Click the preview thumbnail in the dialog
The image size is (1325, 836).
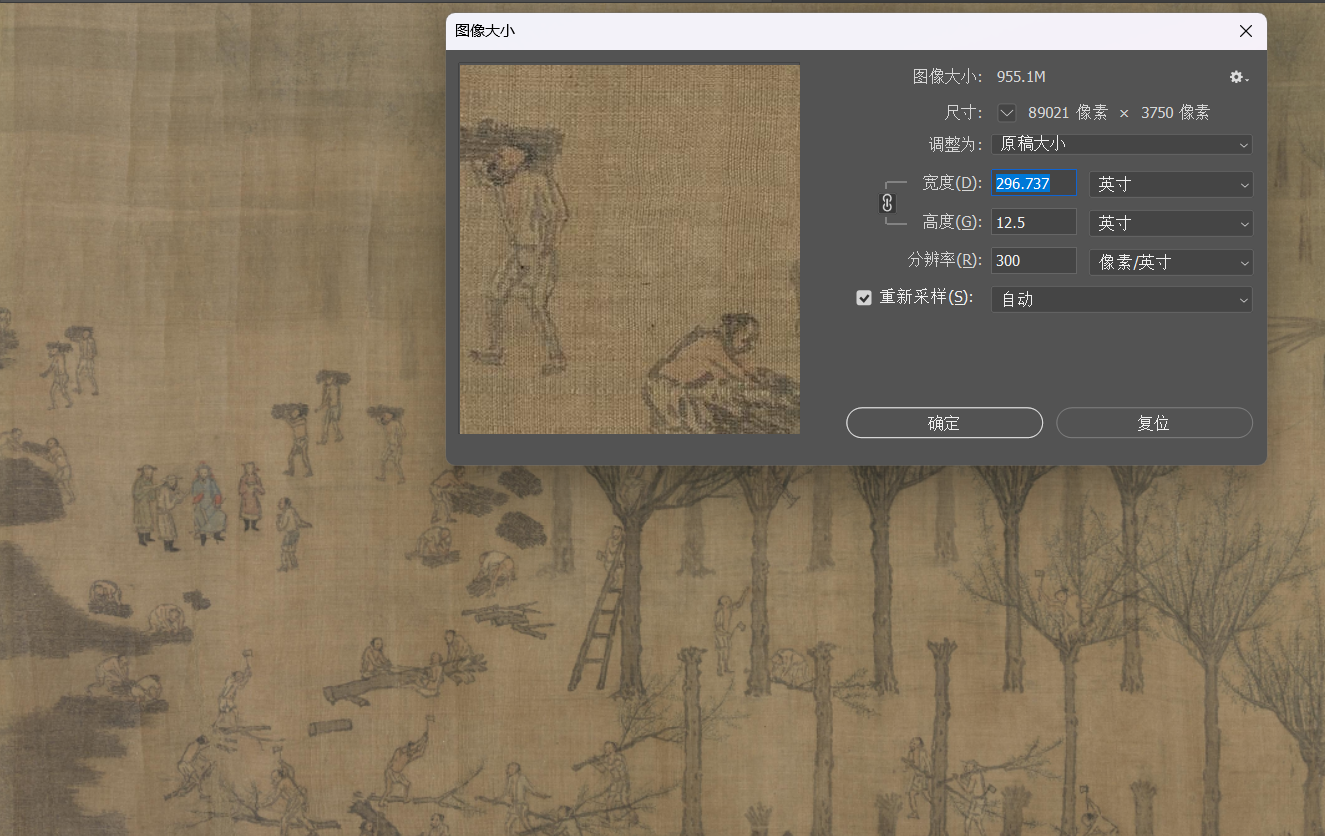[629, 249]
